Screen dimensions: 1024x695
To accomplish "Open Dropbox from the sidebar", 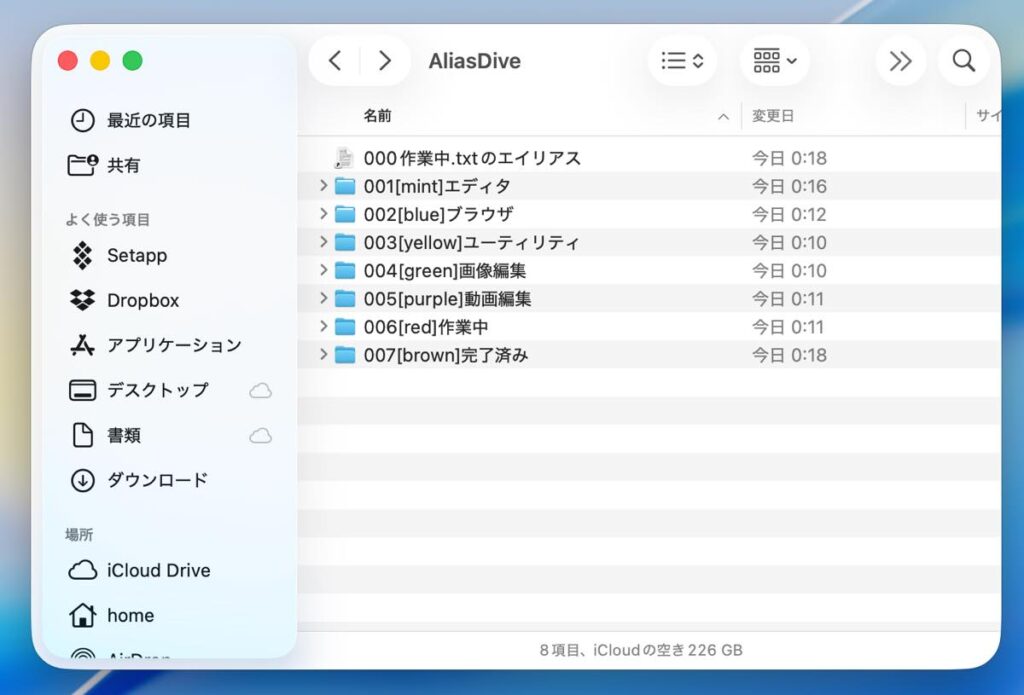I will pos(142,300).
